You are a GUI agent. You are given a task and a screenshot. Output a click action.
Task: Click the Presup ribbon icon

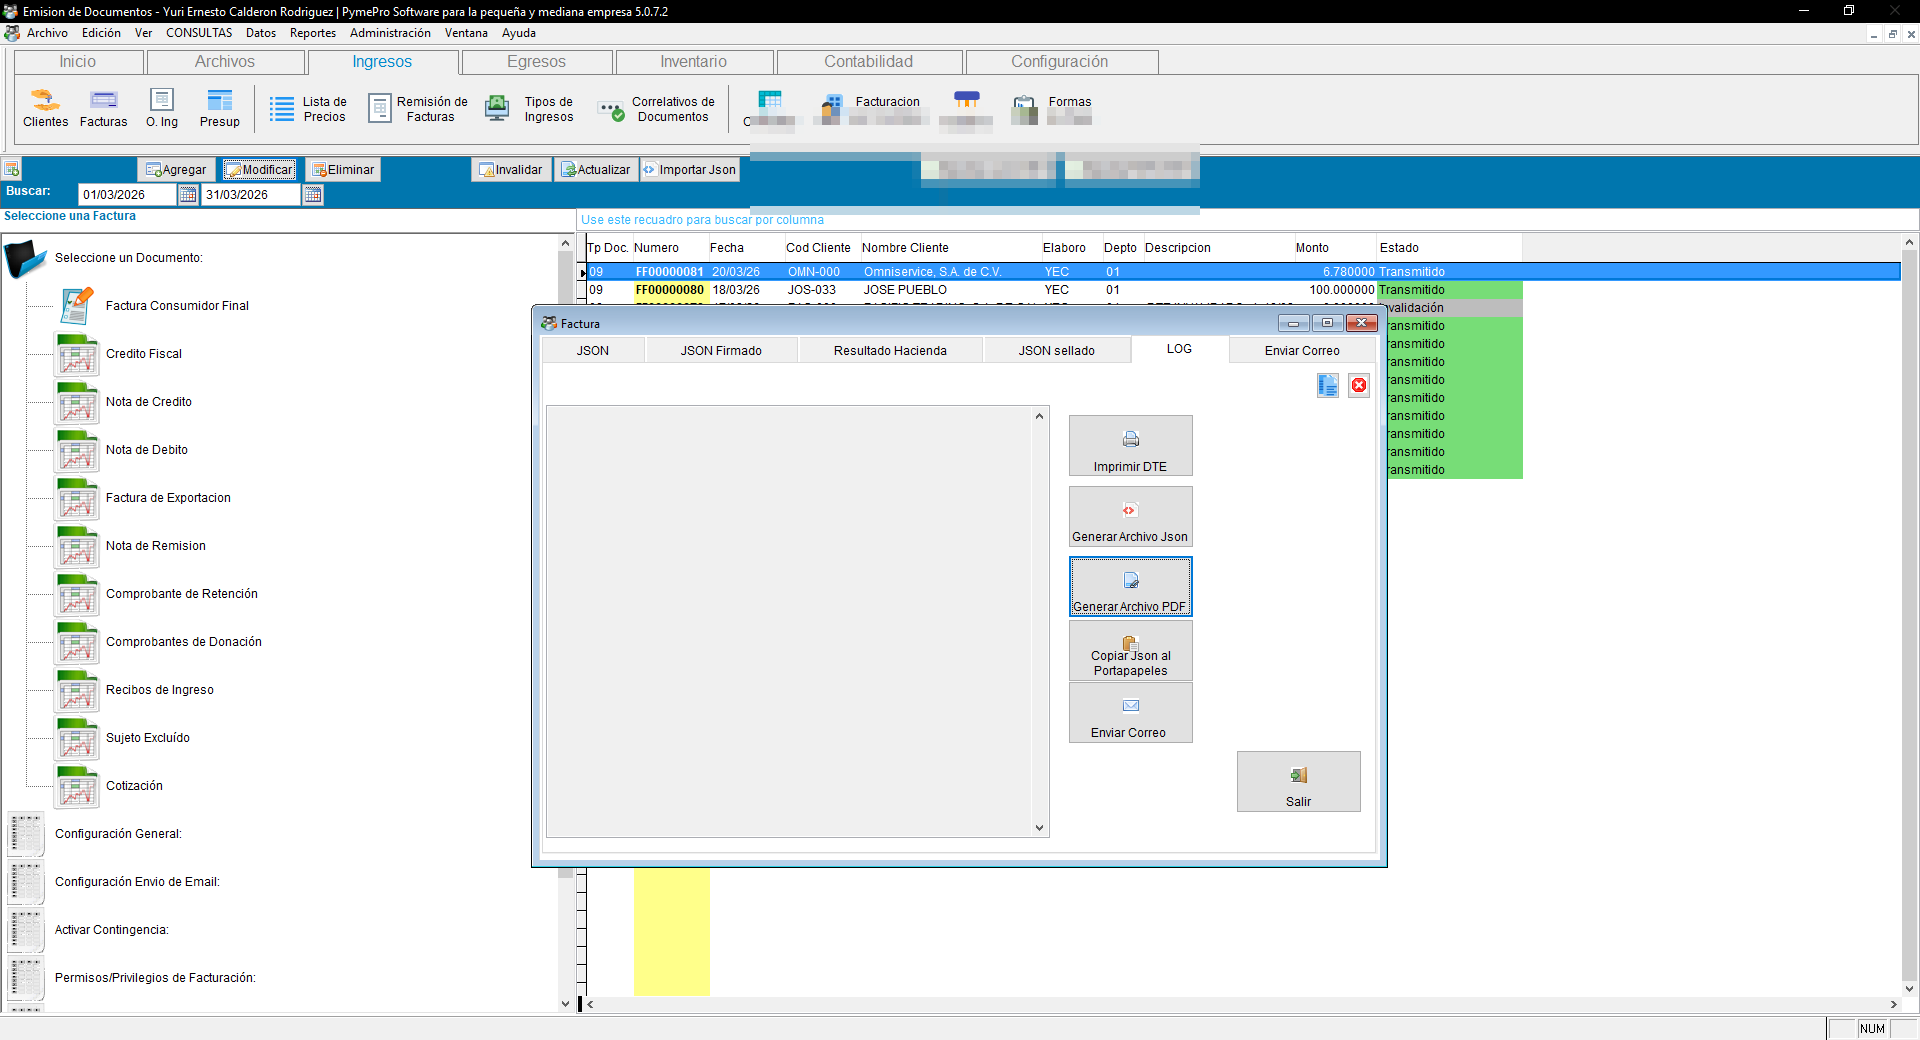tap(220, 109)
